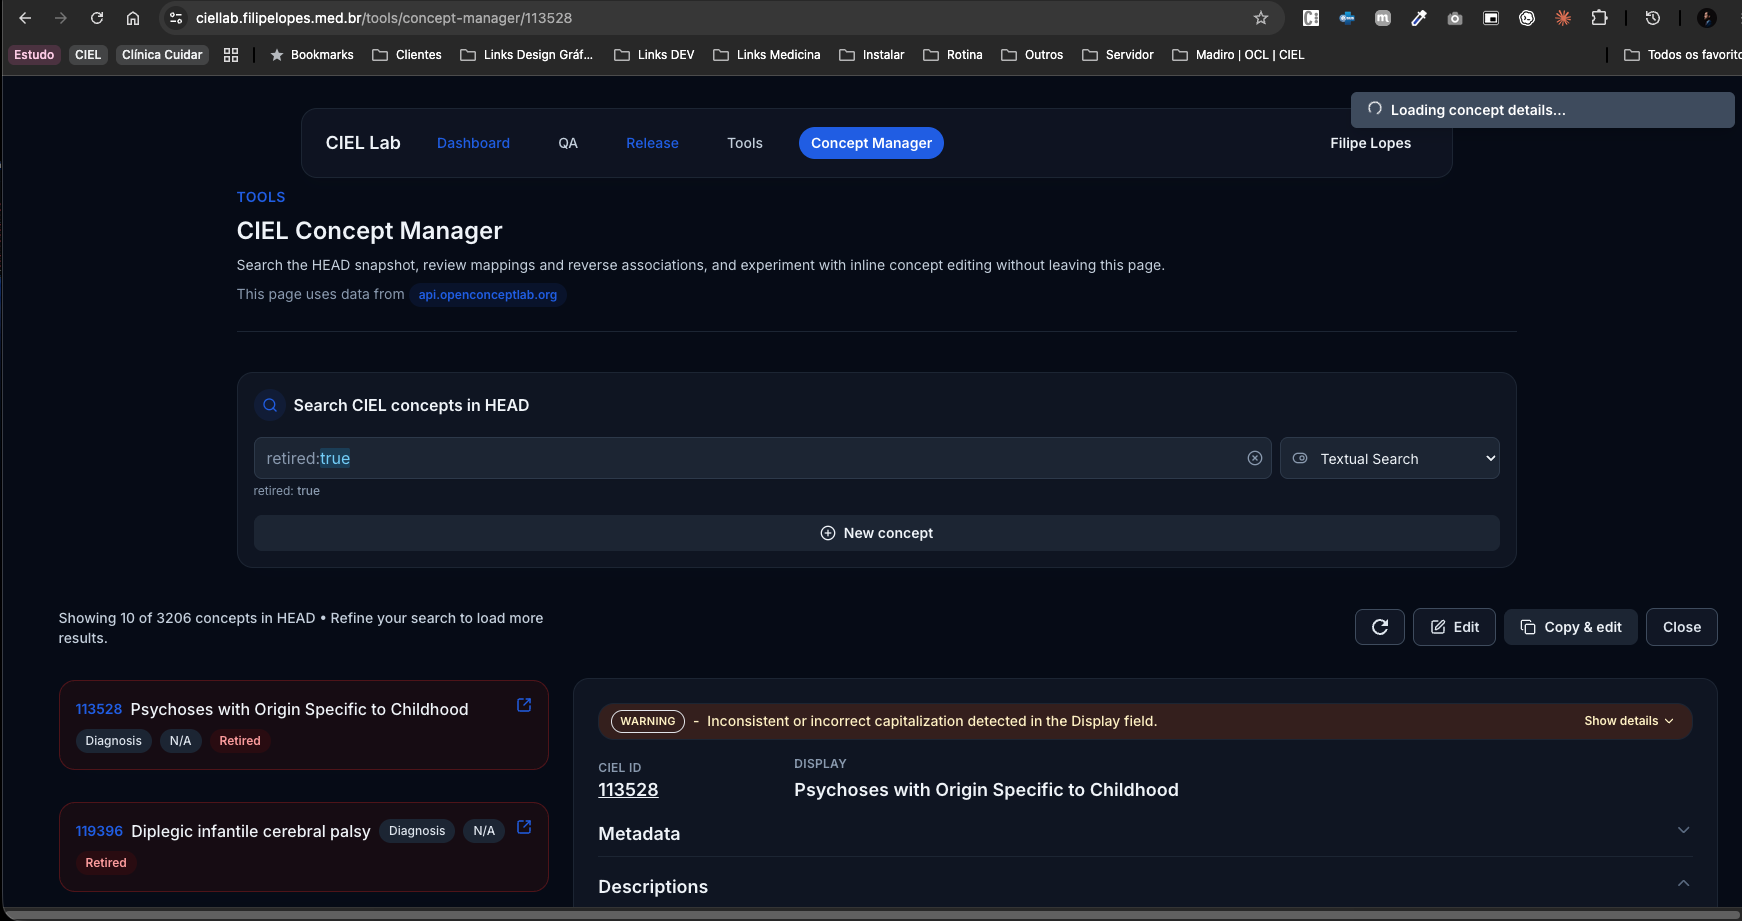This screenshot has width=1742, height=921.
Task: Activate the eyedropper color picker extension
Action: pos(1419,18)
